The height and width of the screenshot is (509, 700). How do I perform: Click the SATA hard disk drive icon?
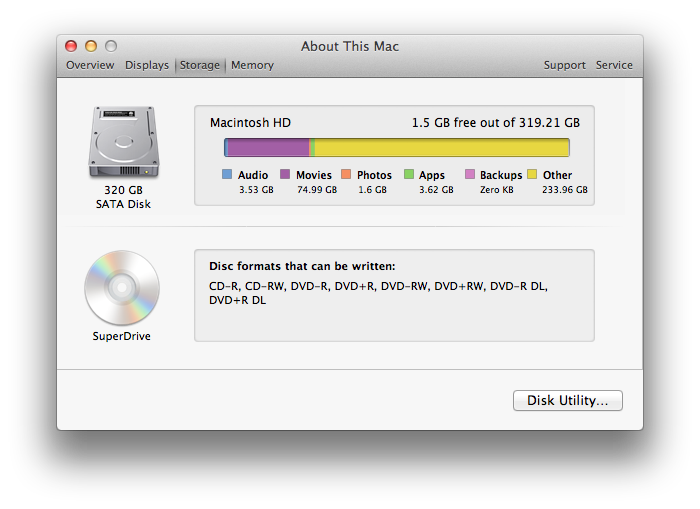[x=122, y=143]
